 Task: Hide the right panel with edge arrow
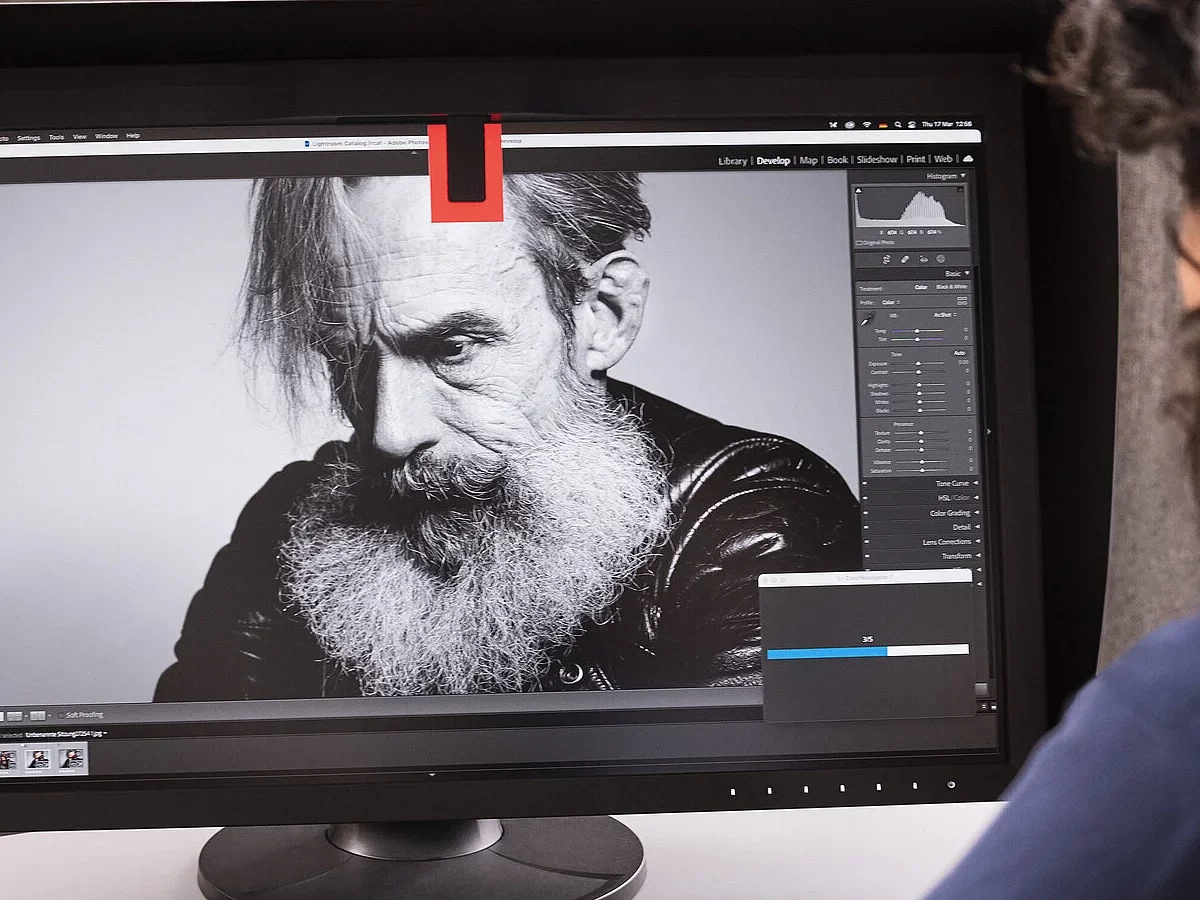[990, 432]
